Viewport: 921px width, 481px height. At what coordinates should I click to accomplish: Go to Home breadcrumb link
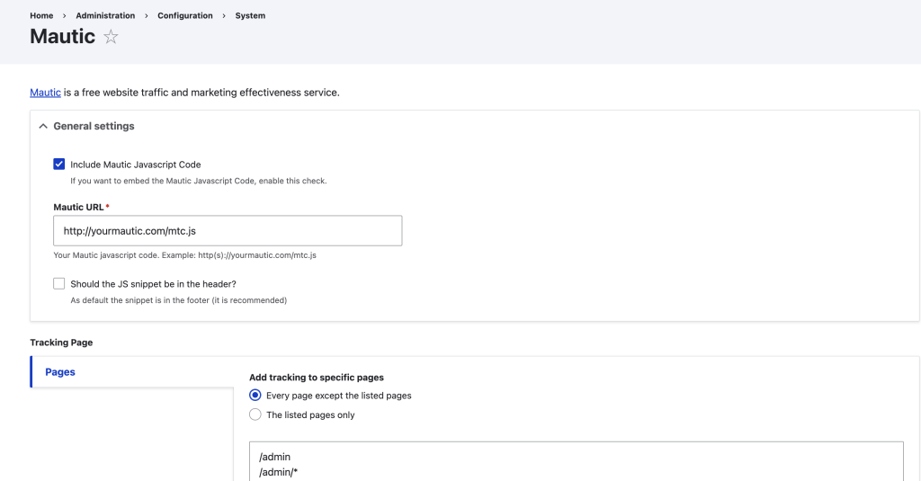[x=42, y=16]
